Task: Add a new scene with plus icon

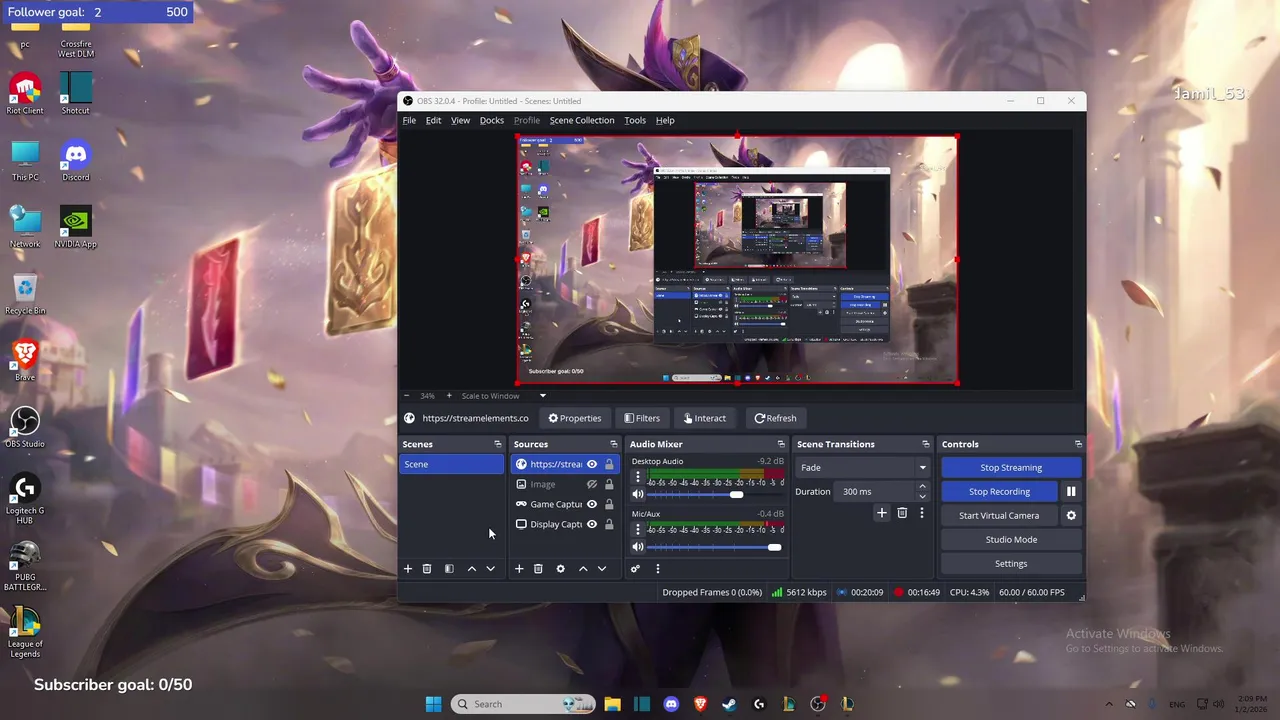Action: (x=408, y=569)
